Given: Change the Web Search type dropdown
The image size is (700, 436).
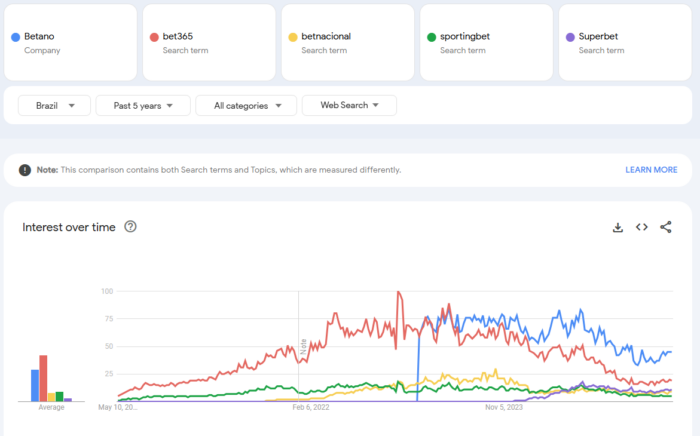Looking at the screenshot, I should coord(349,105).
